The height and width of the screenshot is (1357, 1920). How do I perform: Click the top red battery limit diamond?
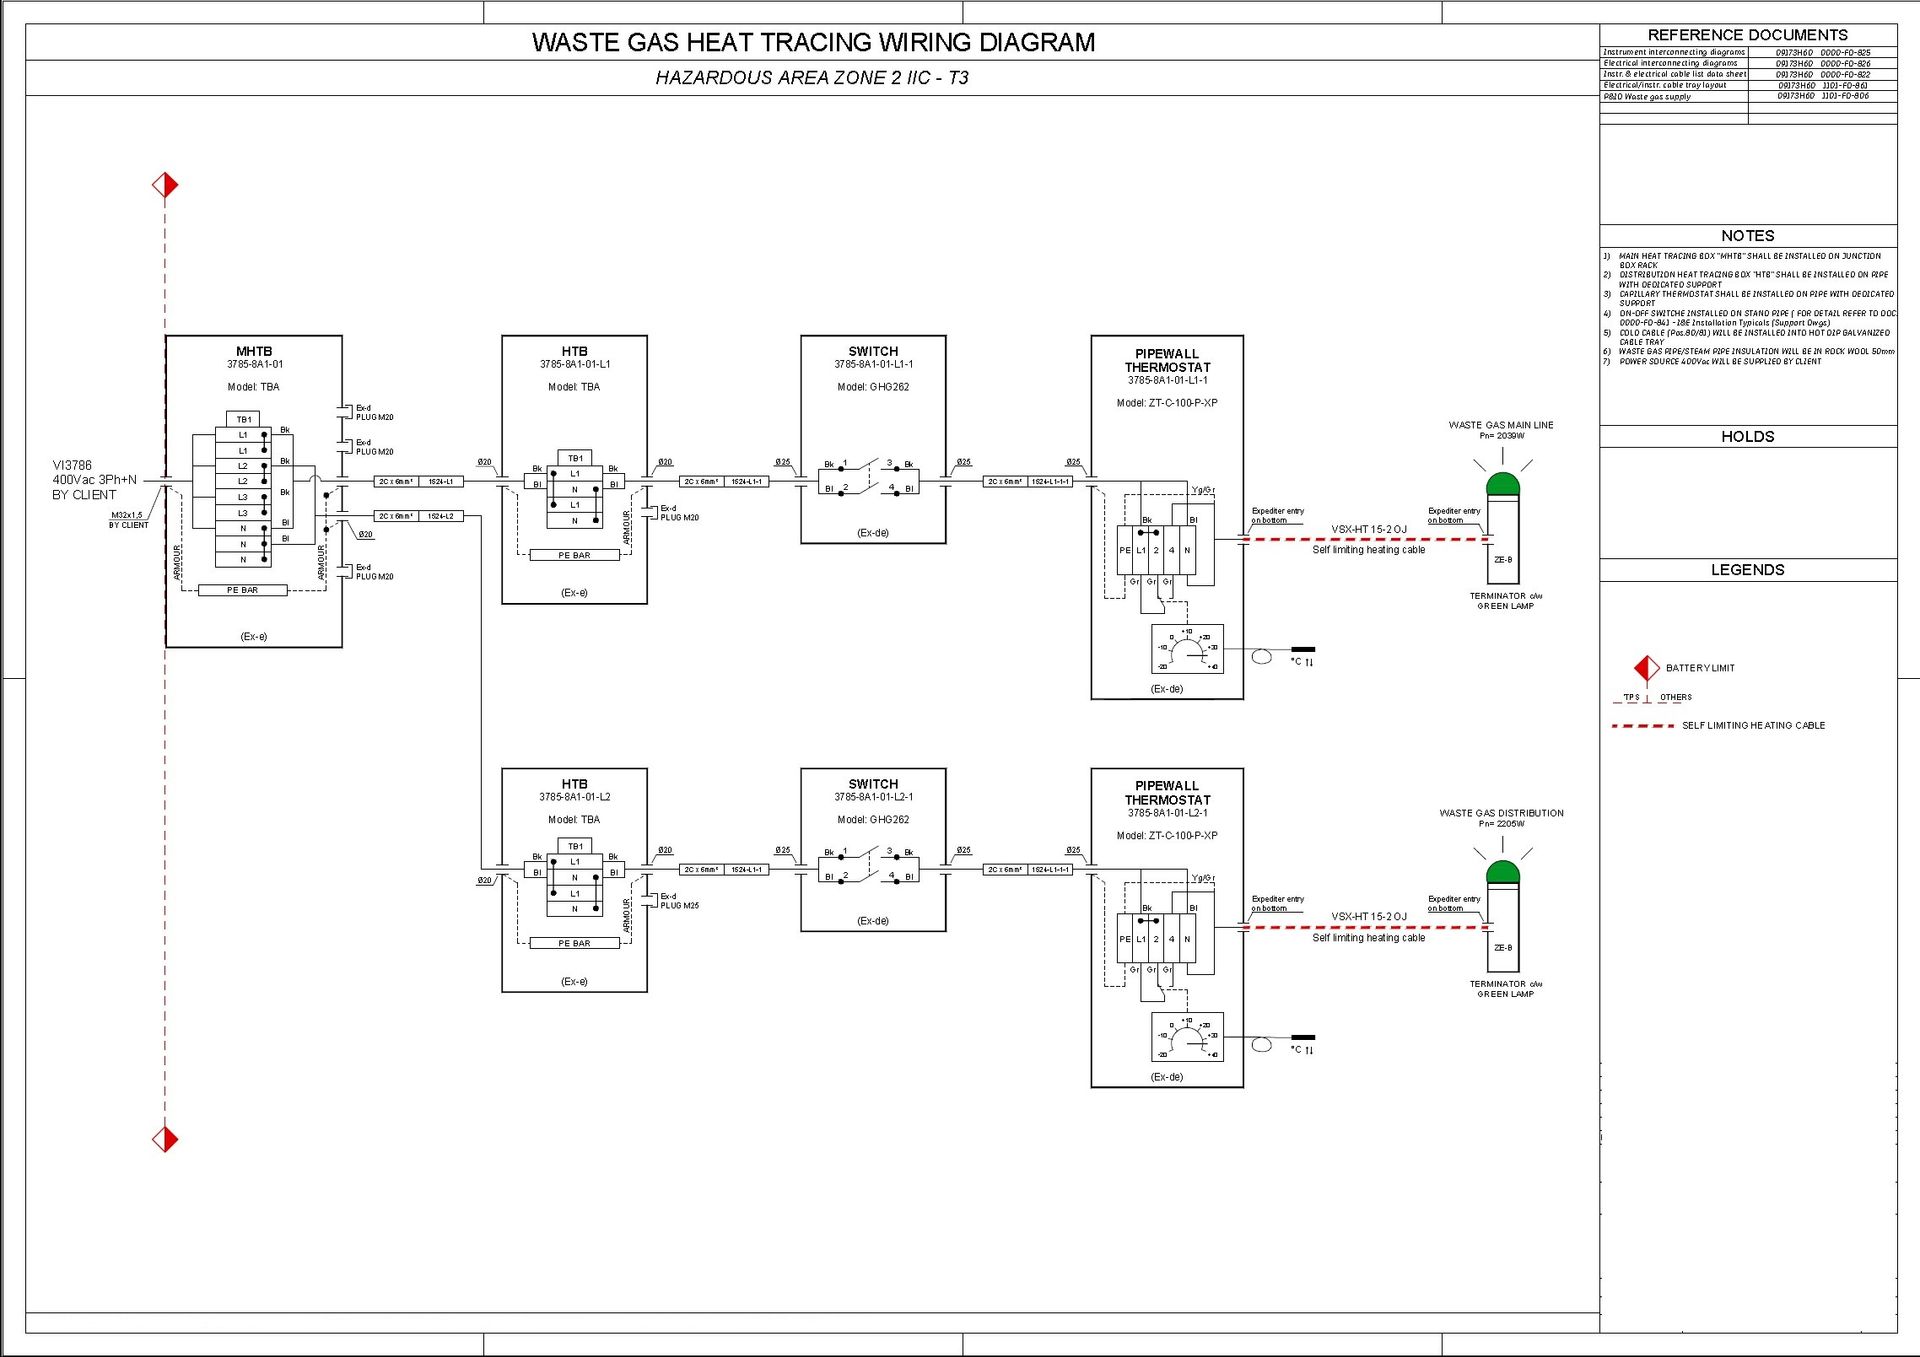(165, 185)
